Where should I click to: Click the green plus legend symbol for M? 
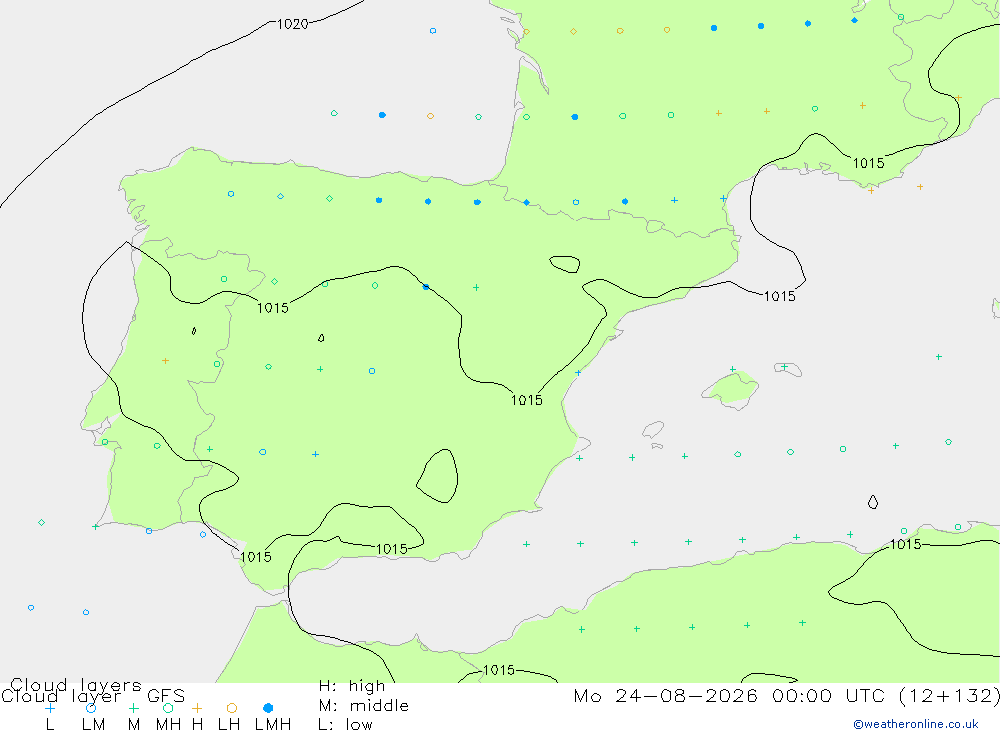(133, 708)
